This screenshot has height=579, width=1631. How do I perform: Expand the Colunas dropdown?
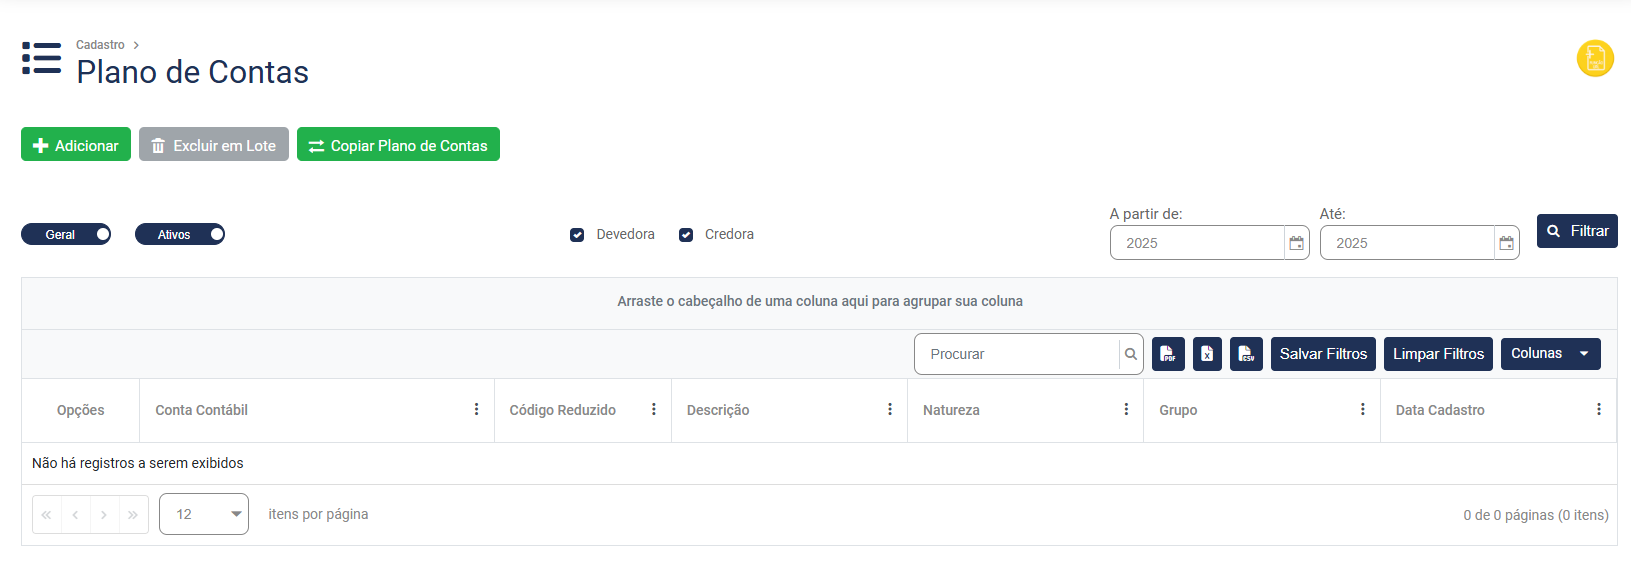pyautogui.click(x=1550, y=354)
